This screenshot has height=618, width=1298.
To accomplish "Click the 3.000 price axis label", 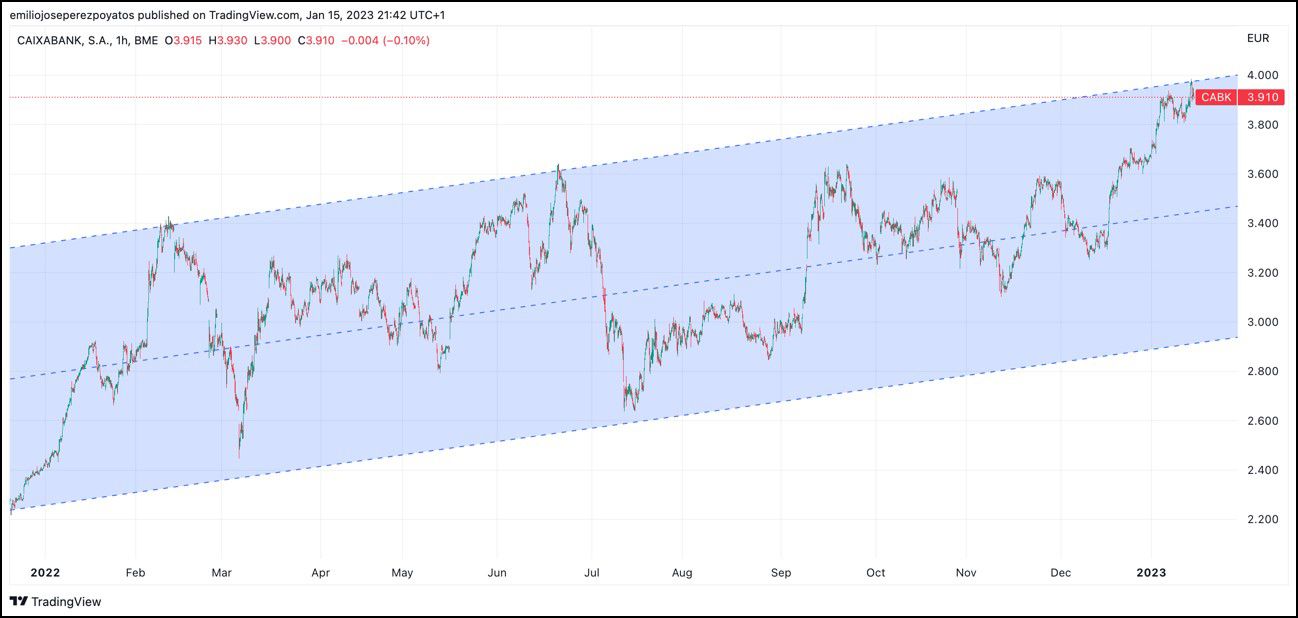I will pos(1260,322).
